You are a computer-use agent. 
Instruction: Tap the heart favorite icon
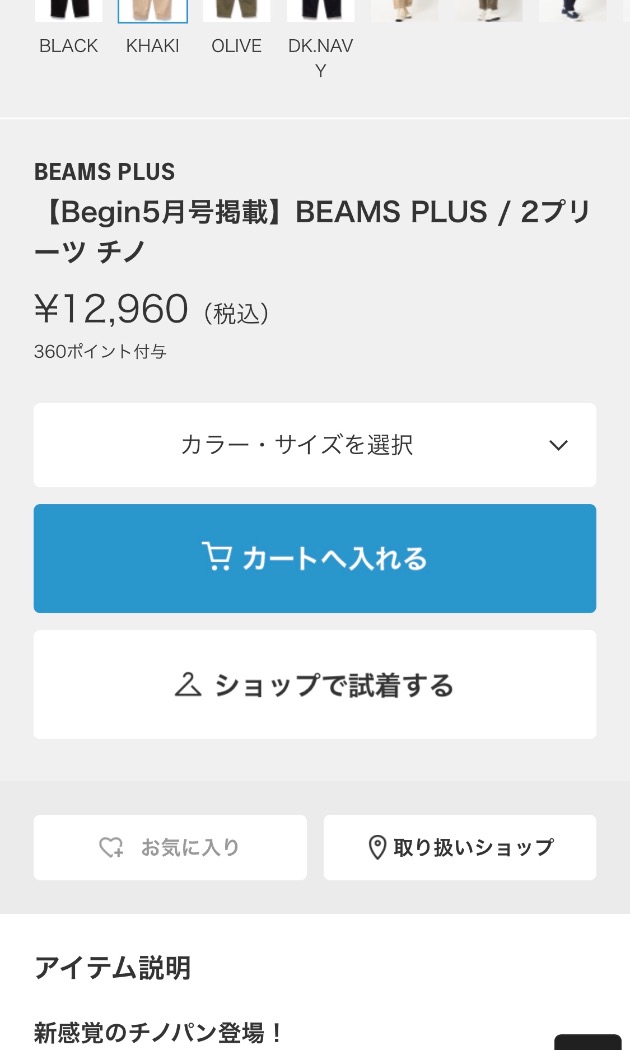click(x=111, y=848)
